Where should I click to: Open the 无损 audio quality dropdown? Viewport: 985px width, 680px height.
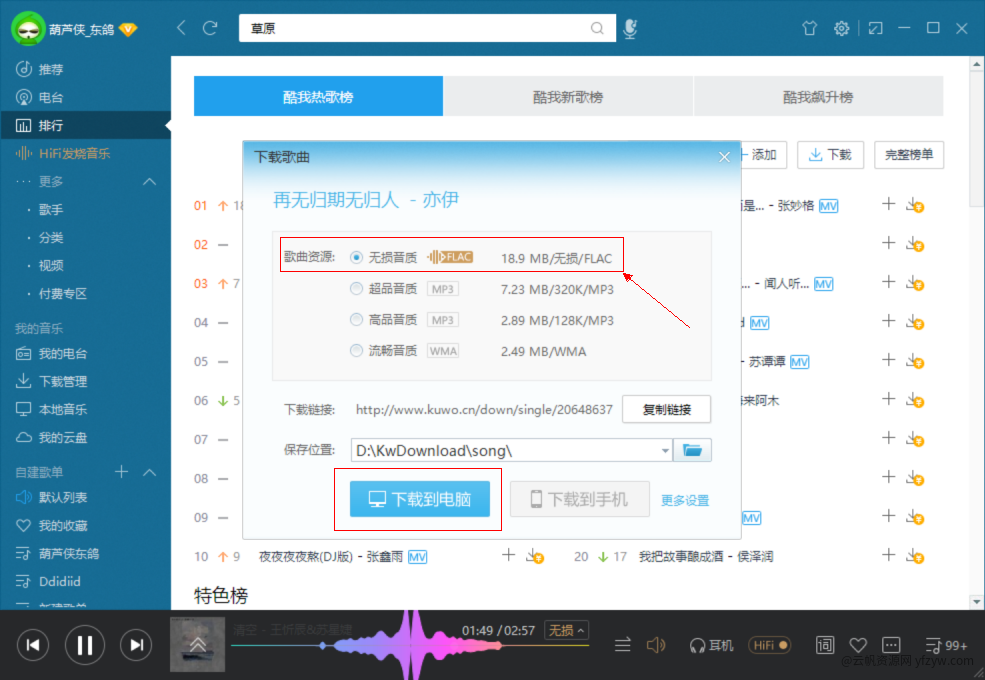click(x=566, y=630)
